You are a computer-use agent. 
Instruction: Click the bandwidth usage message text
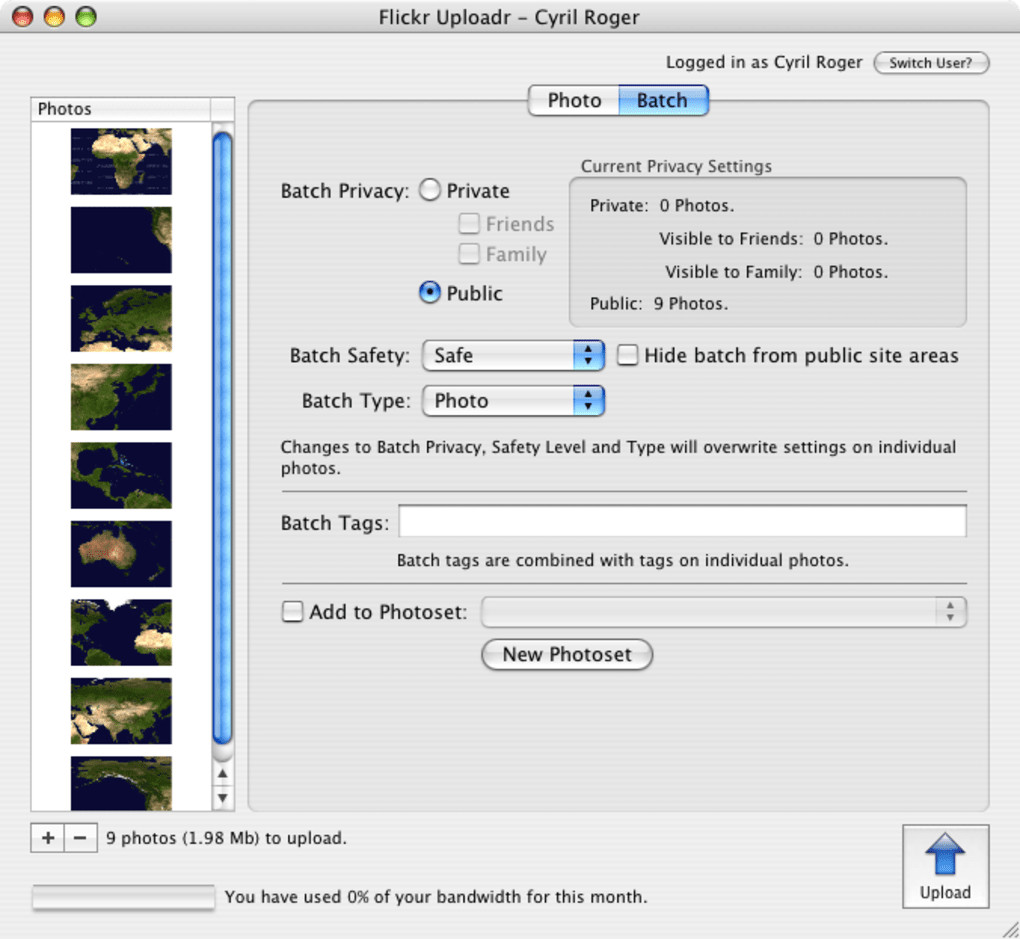(x=436, y=897)
